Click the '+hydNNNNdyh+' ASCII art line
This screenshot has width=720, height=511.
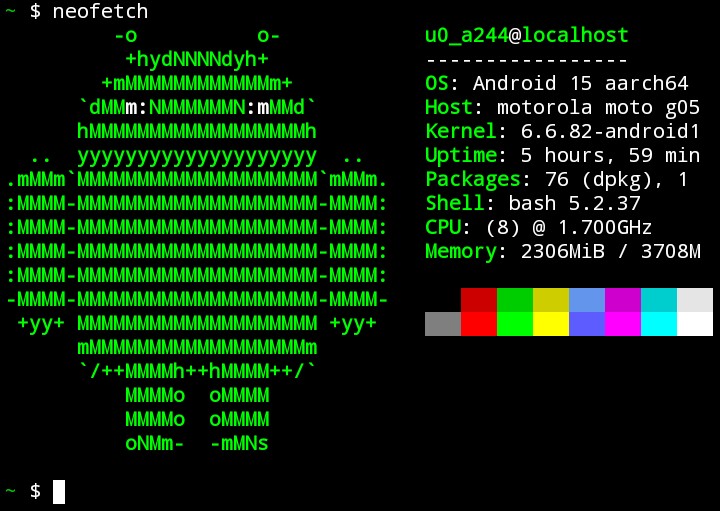197,60
